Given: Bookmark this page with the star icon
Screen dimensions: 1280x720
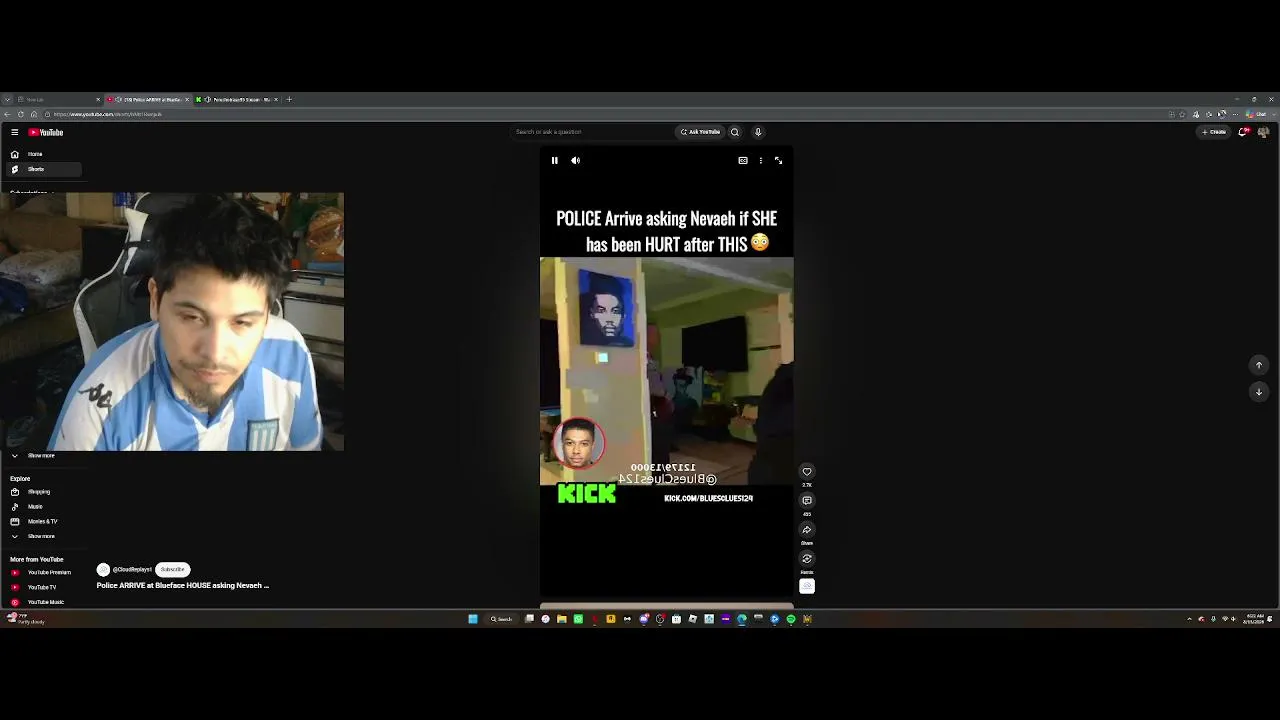Looking at the screenshot, I should 1183,114.
